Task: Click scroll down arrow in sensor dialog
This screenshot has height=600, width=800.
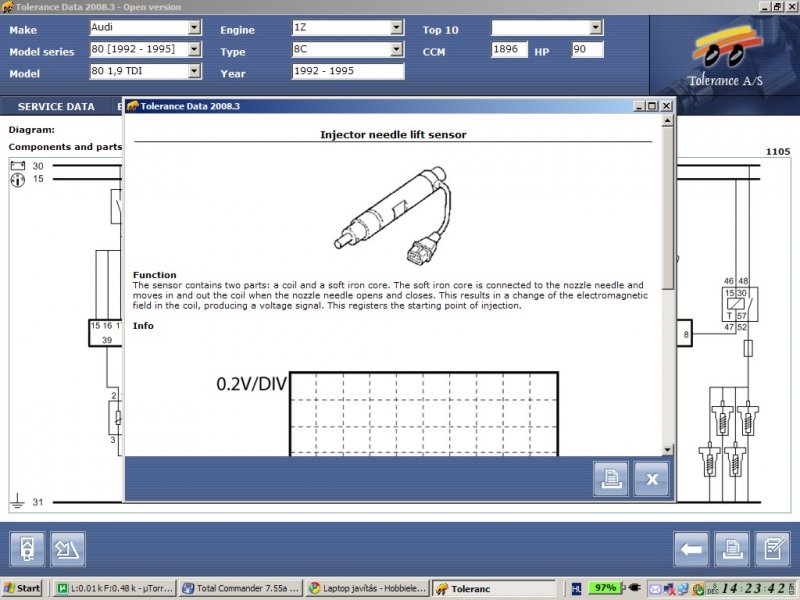Action: [x=667, y=449]
